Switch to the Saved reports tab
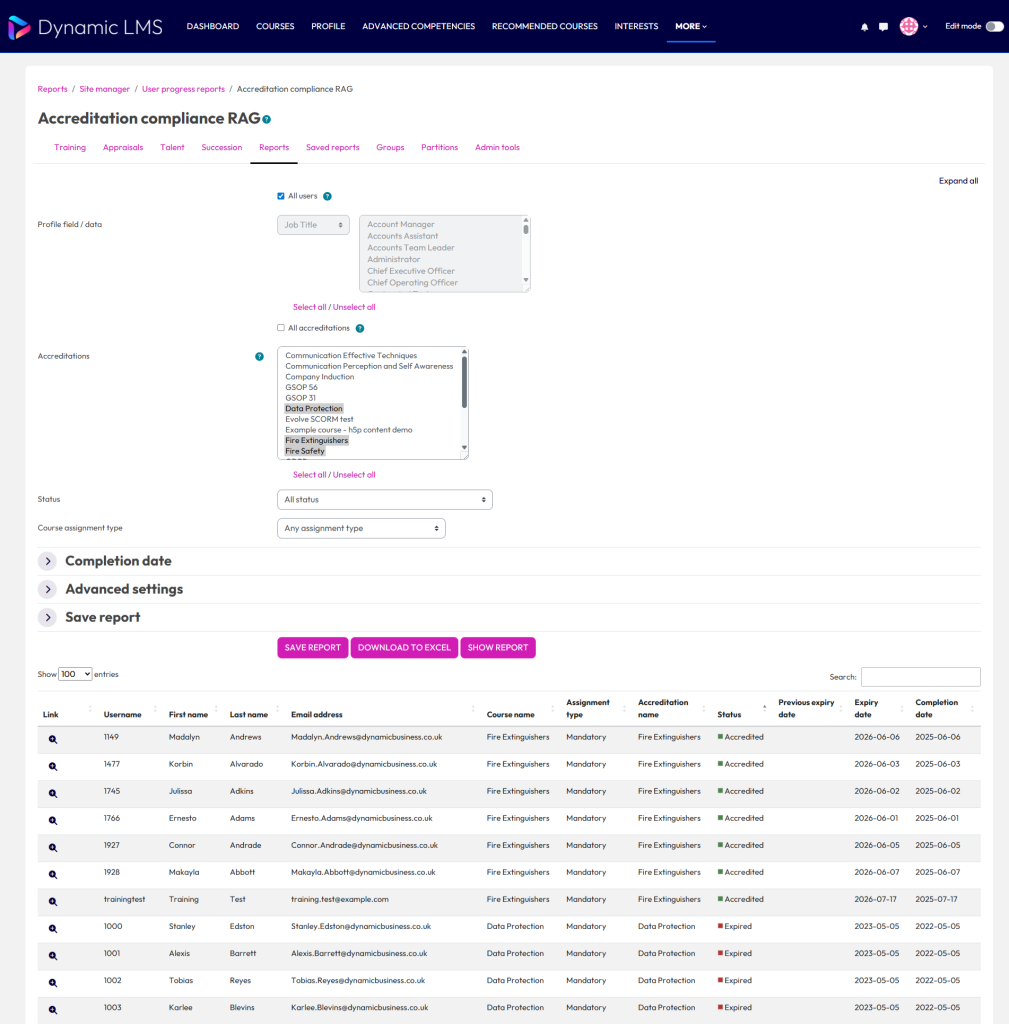The image size is (1009, 1024). click(332, 148)
